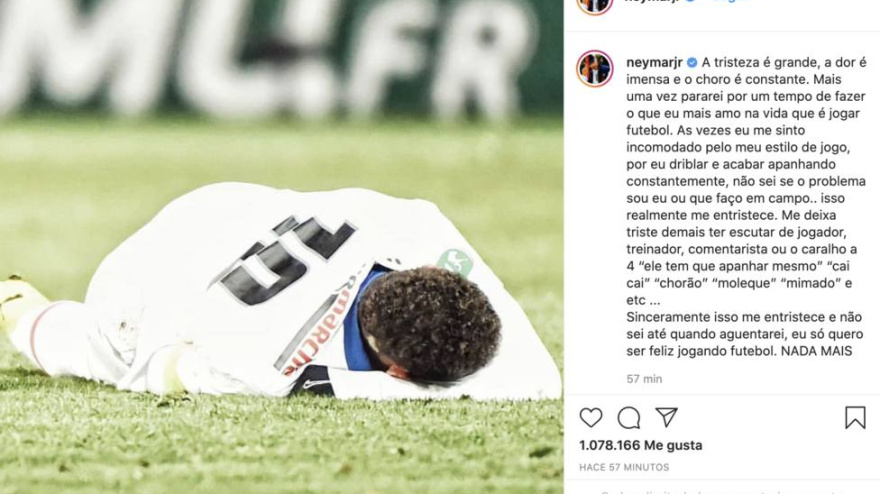Open the HACE 57 MINUTOS timestamp link
This screenshot has width=880, height=494.
pos(624,467)
